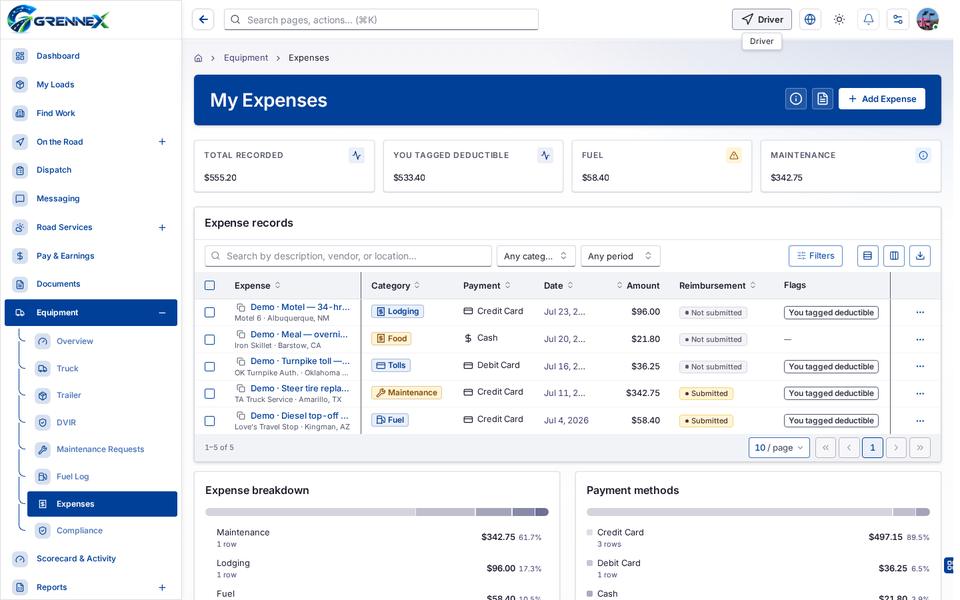Click the Driver role button

click(762, 20)
